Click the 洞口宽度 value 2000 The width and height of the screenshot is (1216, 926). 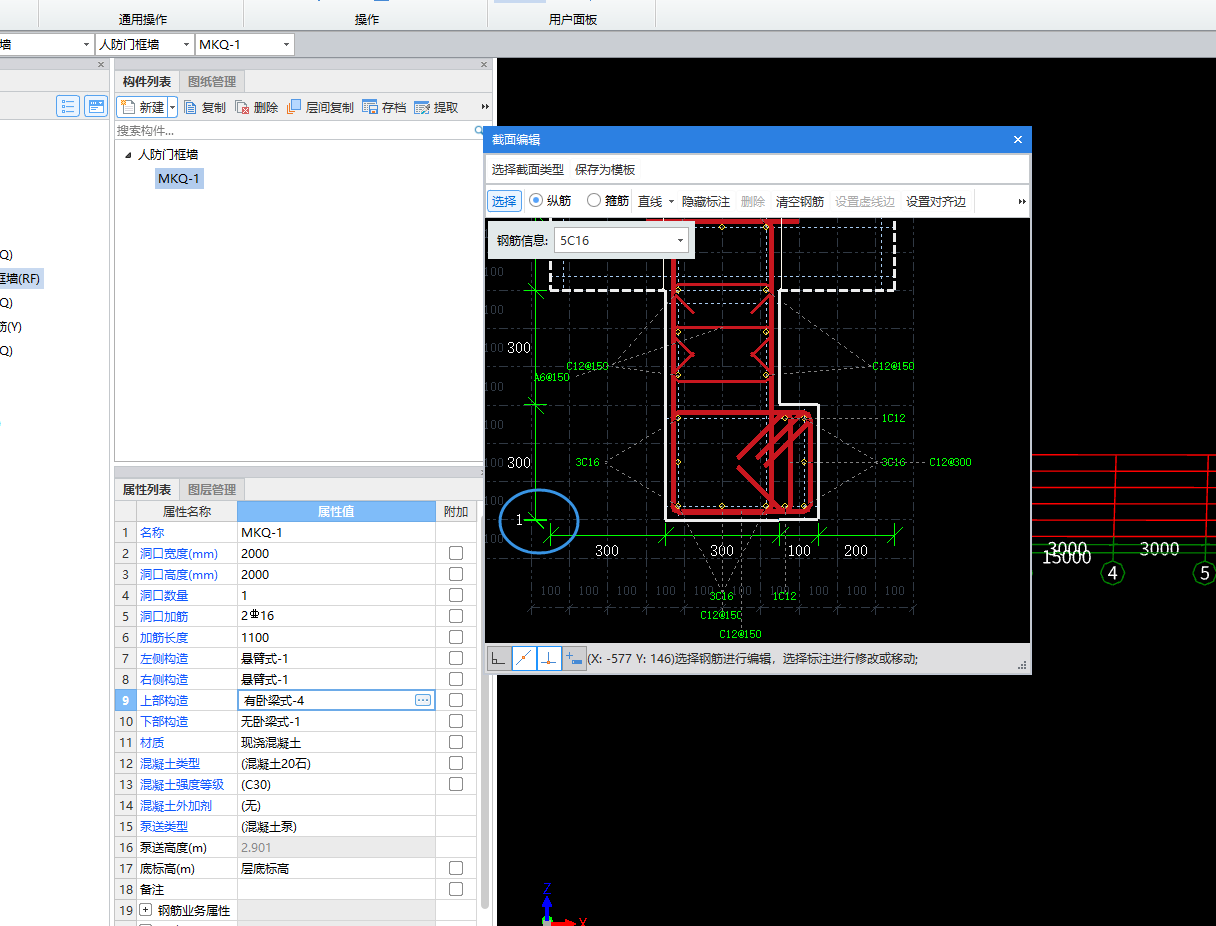[336, 553]
